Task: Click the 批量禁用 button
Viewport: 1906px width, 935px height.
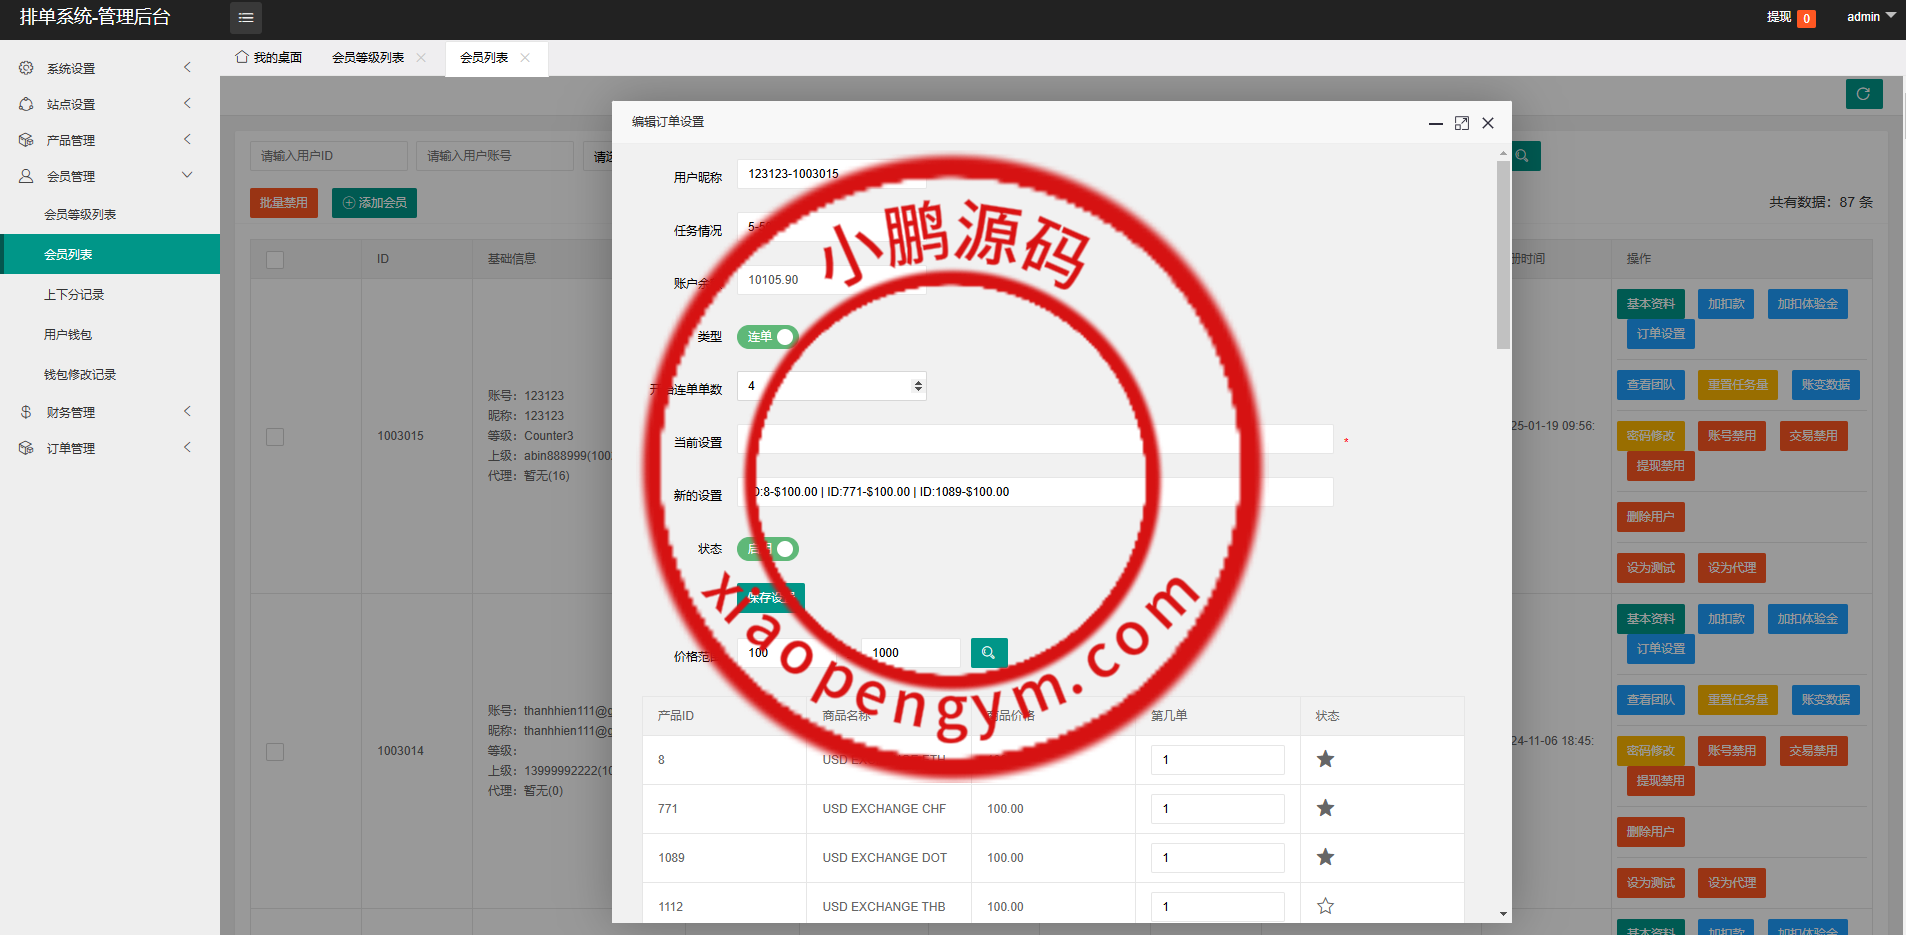Action: pyautogui.click(x=284, y=203)
